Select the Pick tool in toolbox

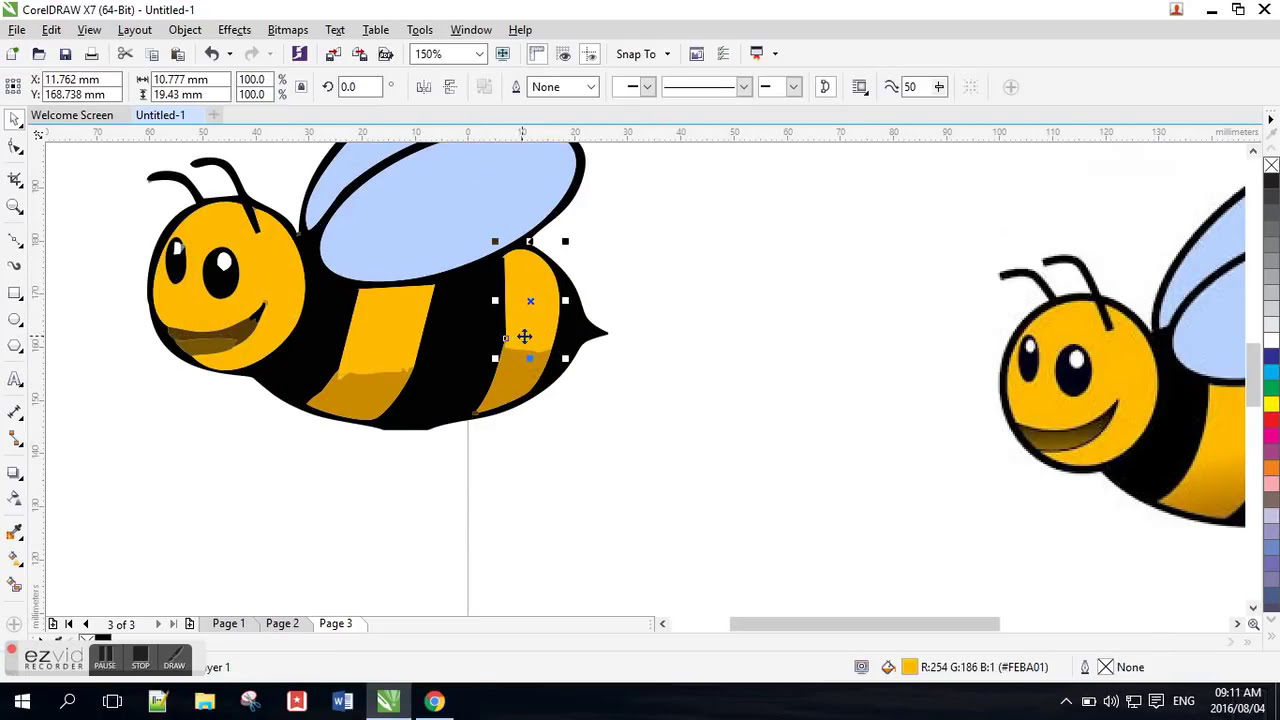(15, 120)
